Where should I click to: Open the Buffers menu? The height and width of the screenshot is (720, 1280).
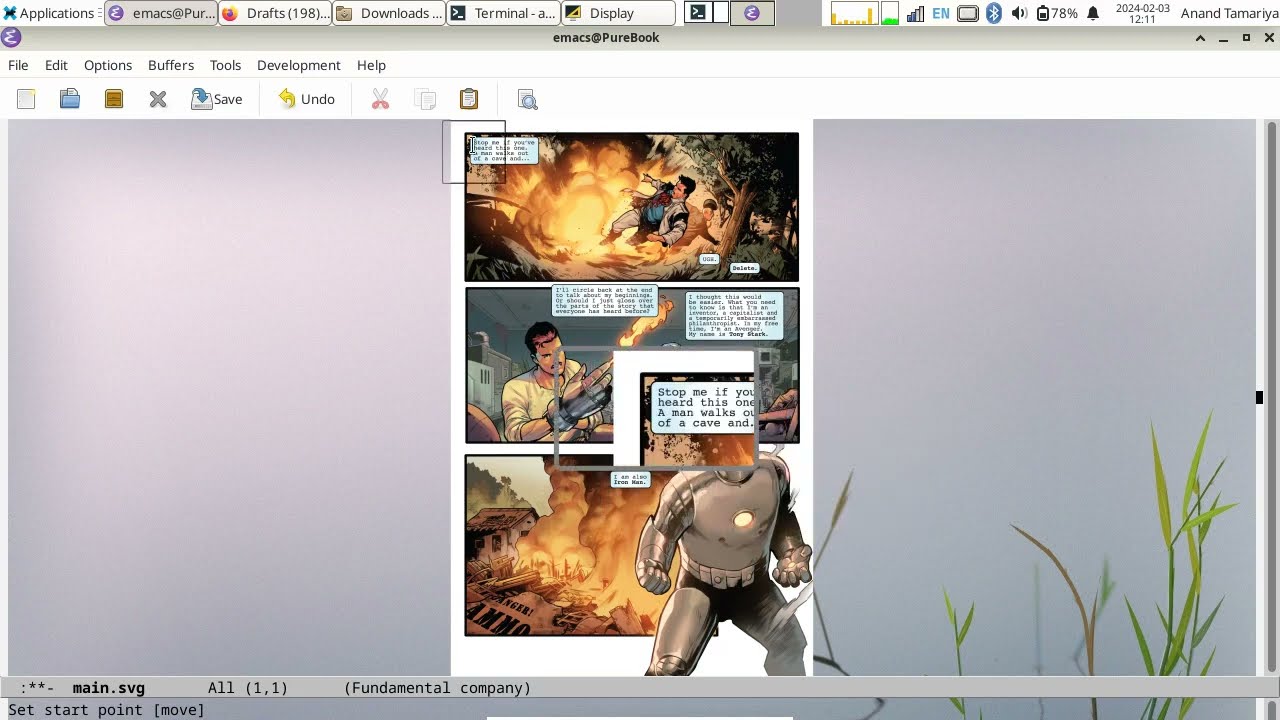click(x=171, y=65)
